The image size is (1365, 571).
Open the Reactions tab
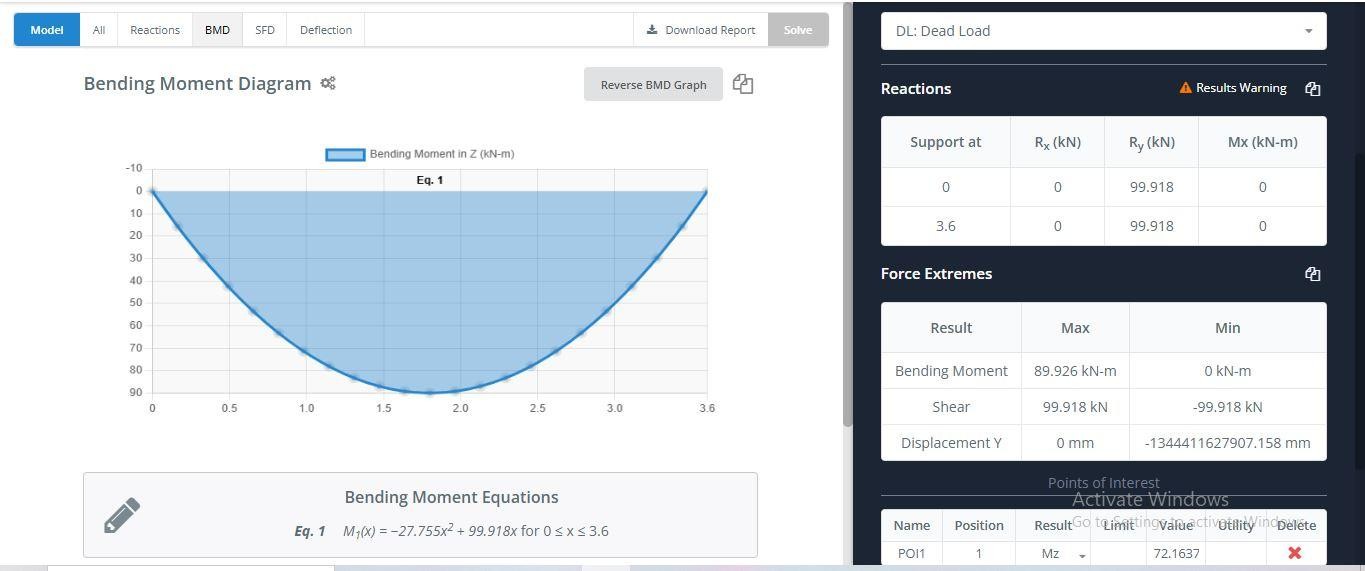(x=155, y=30)
